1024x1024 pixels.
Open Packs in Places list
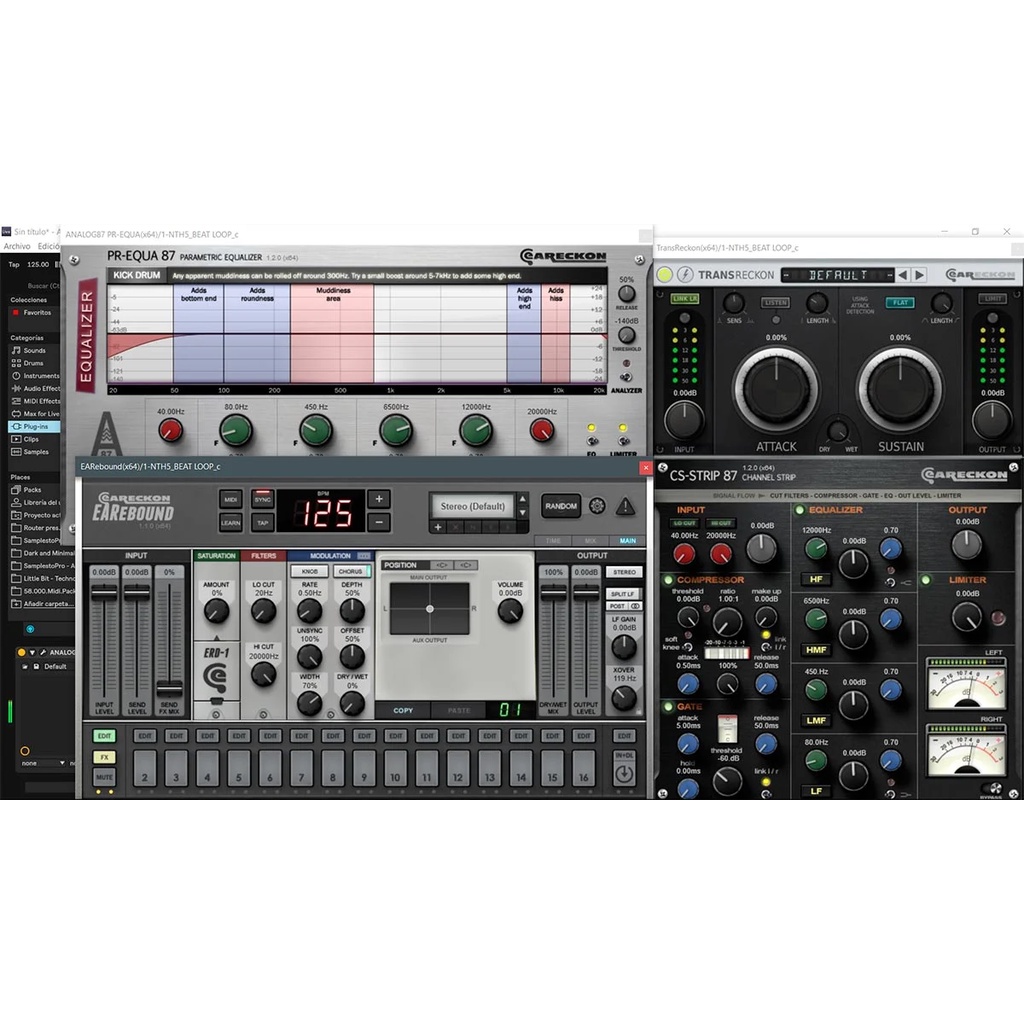tap(31, 490)
